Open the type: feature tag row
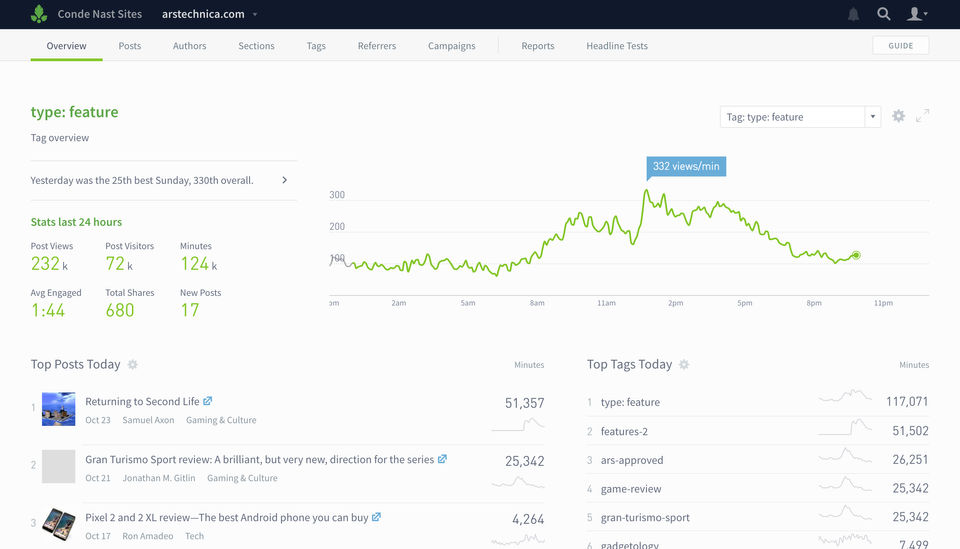Viewport: 960px width, 549px height. (757, 402)
